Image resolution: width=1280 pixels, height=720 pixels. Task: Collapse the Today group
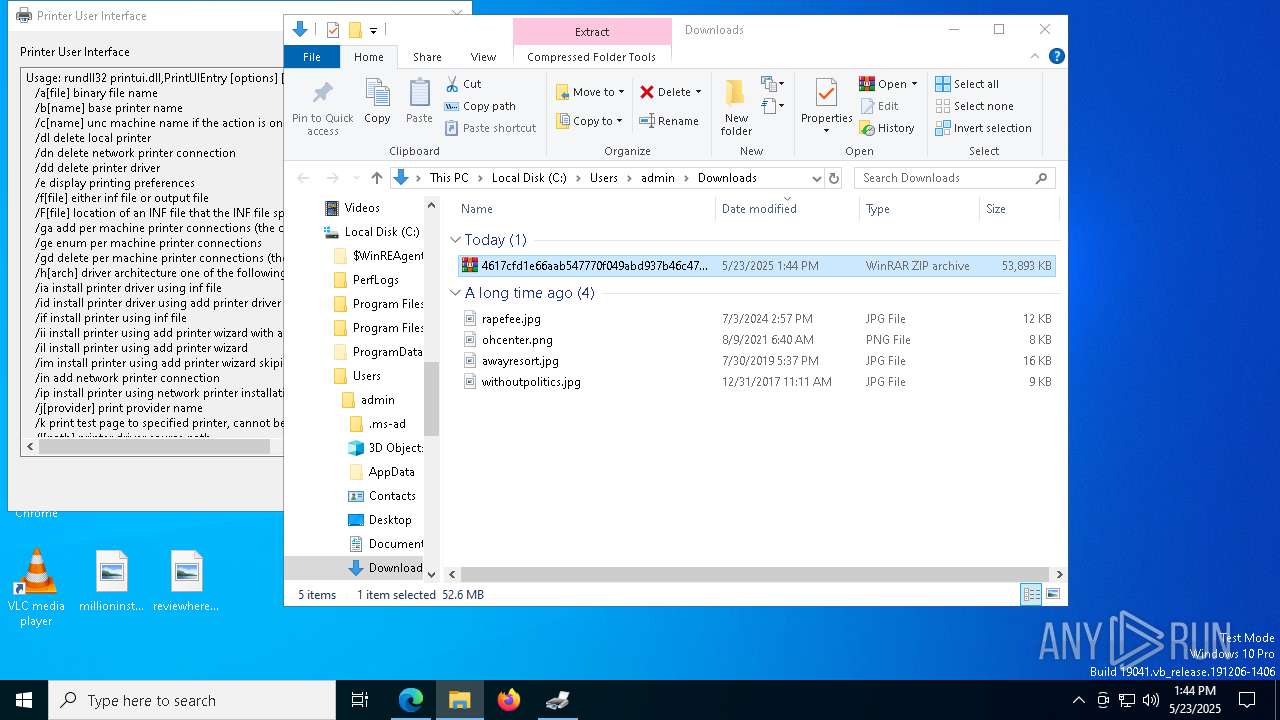455,240
